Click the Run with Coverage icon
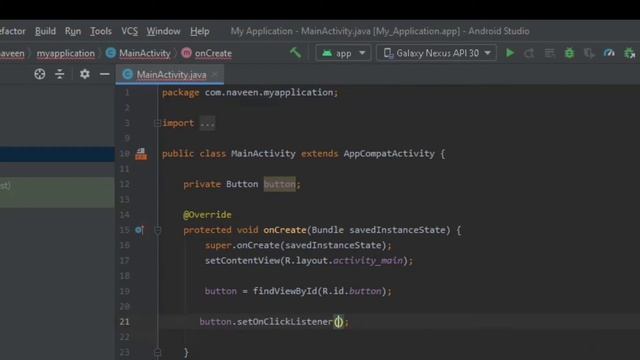 [589, 53]
